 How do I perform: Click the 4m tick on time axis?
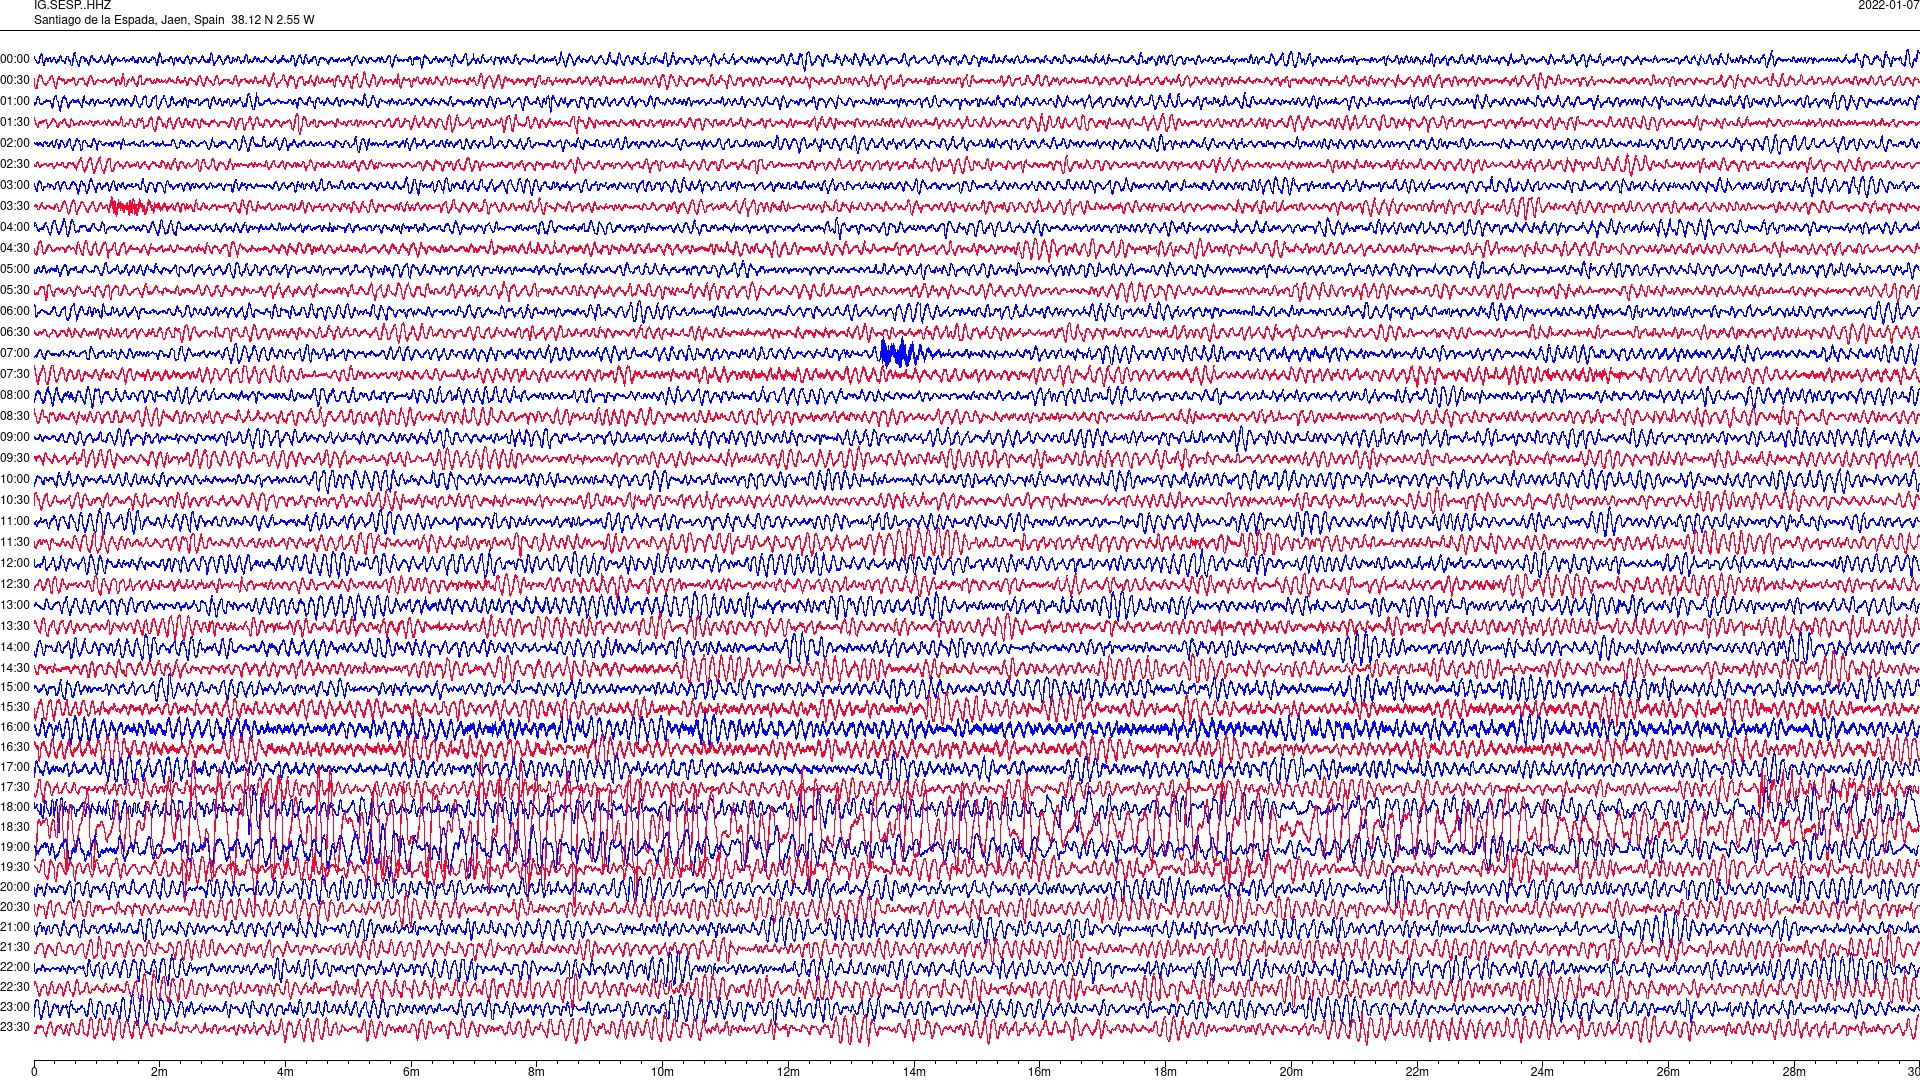286,1072
